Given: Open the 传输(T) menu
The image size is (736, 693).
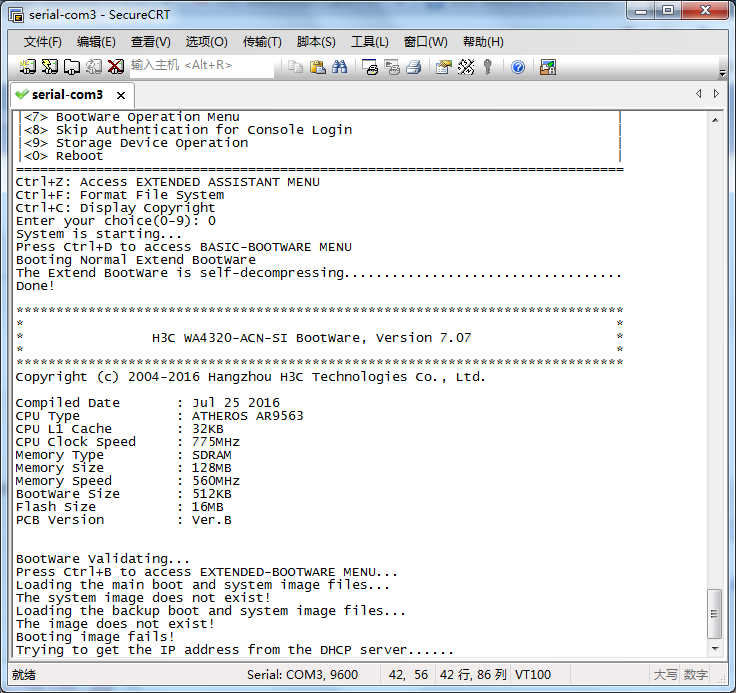Looking at the screenshot, I should [262, 42].
